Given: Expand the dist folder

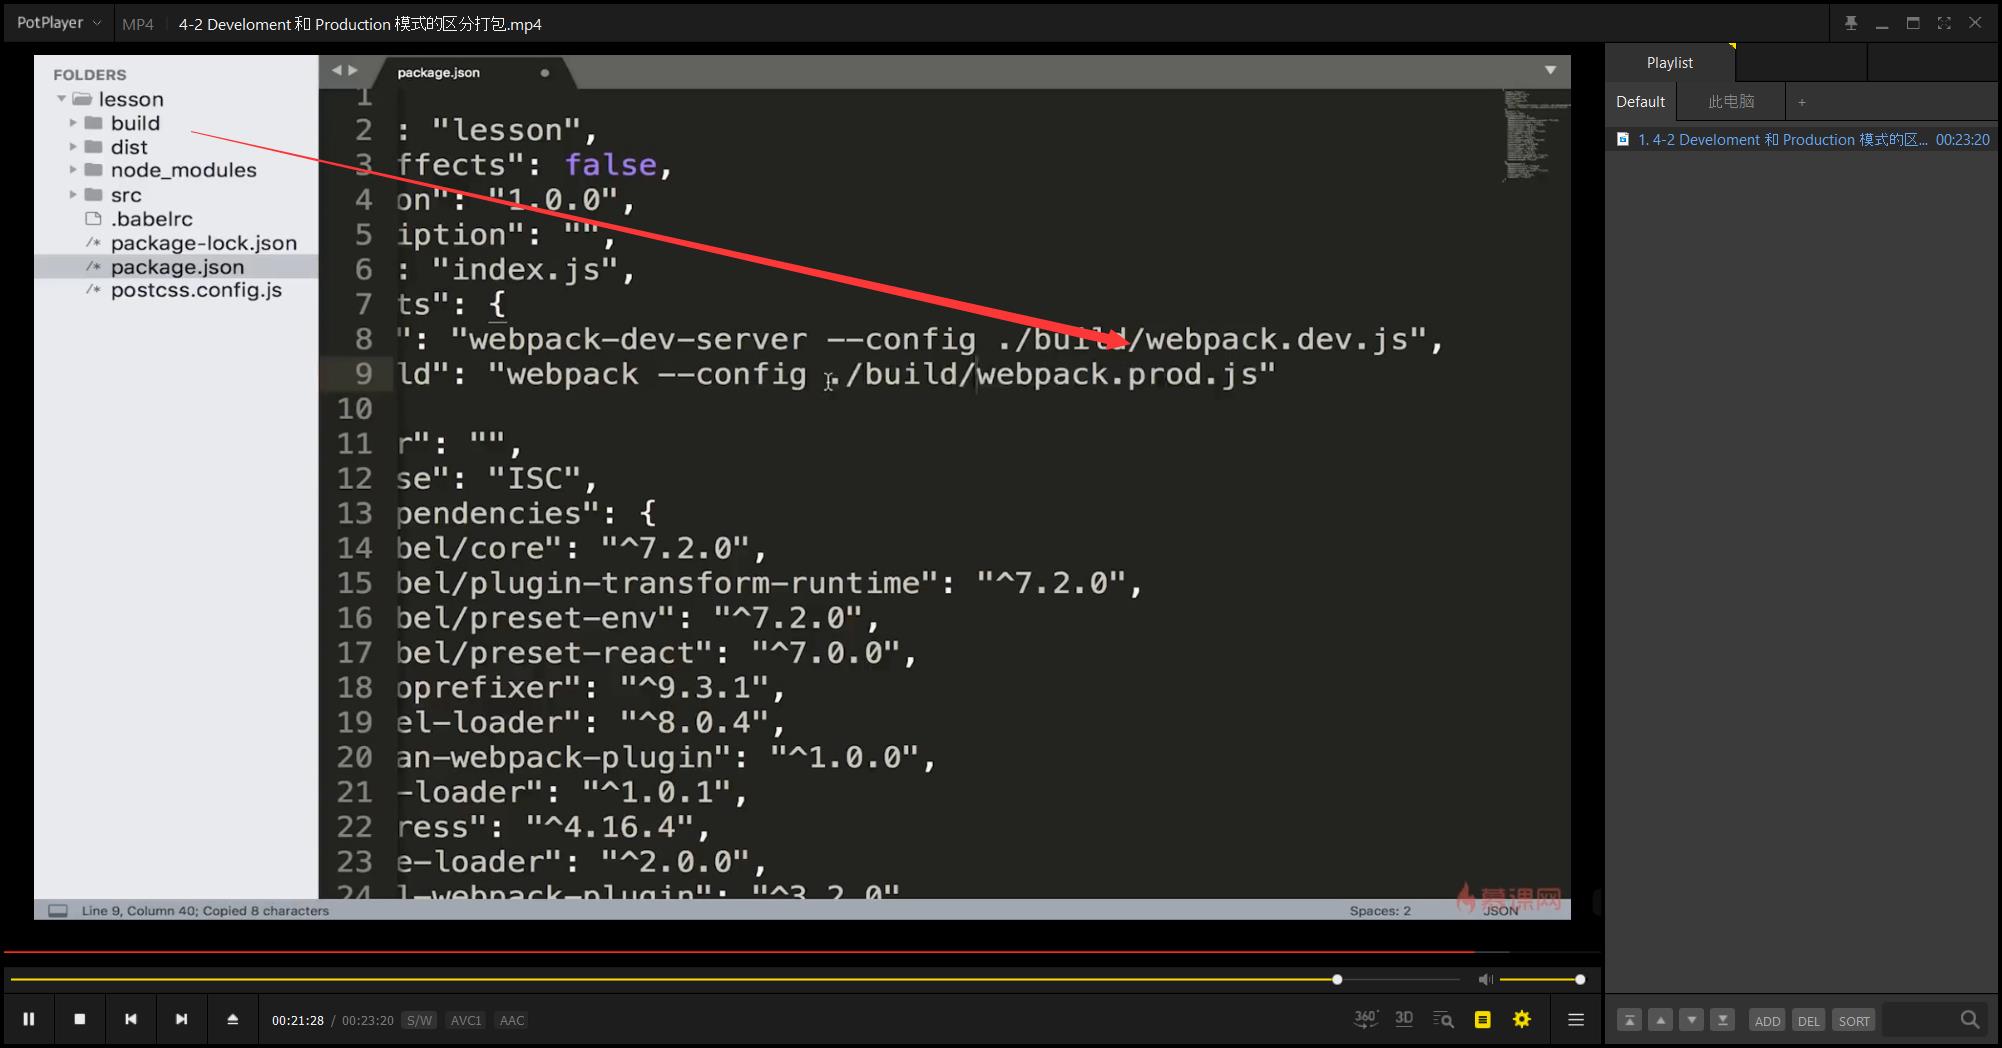Looking at the screenshot, I should [73, 146].
